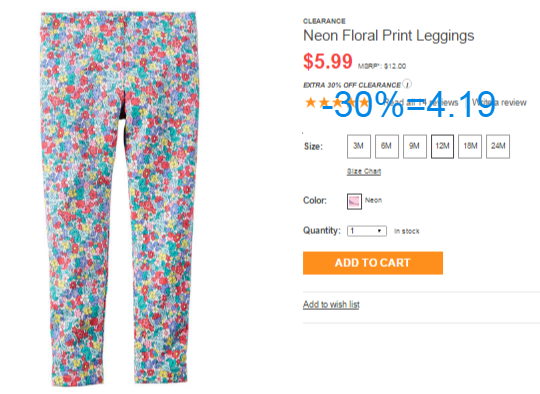Select the Neon color swatch

point(354,201)
